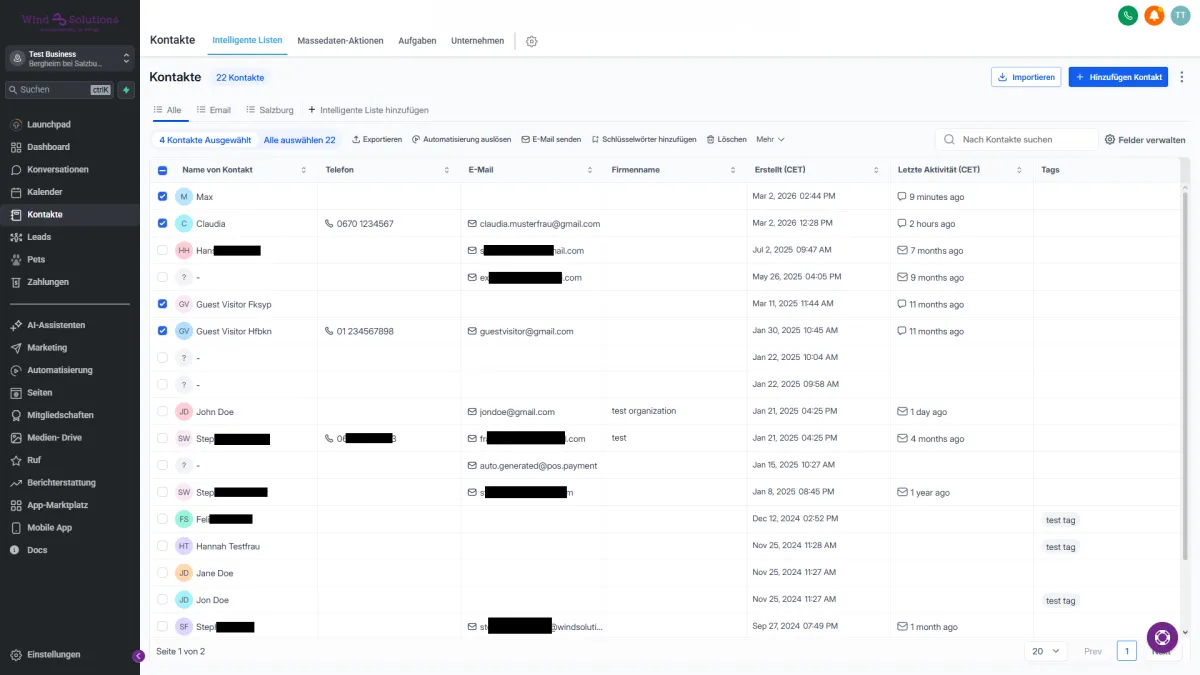Open the Mehr dropdown in the action bar

[770, 140]
